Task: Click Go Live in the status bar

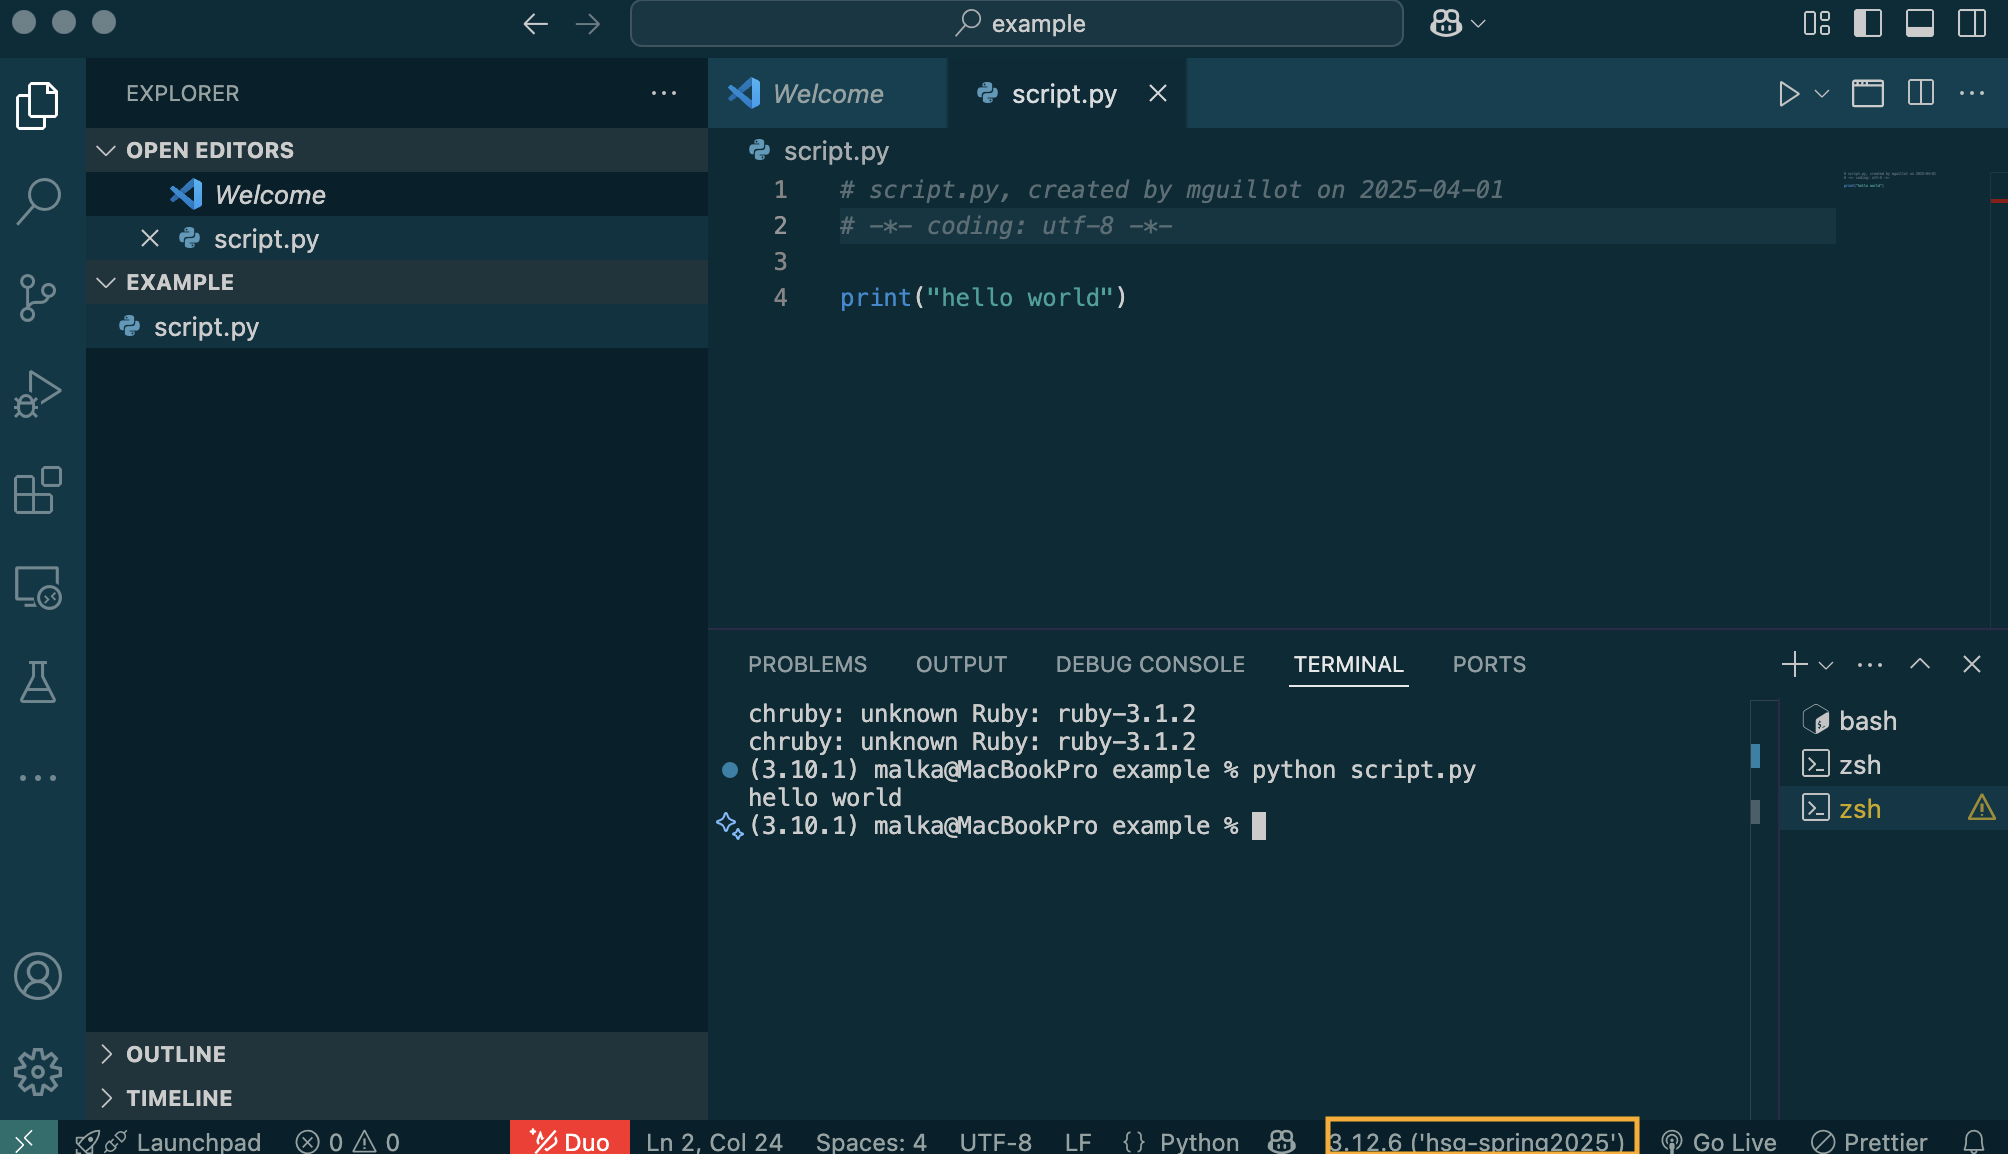Action: coord(1720,1141)
